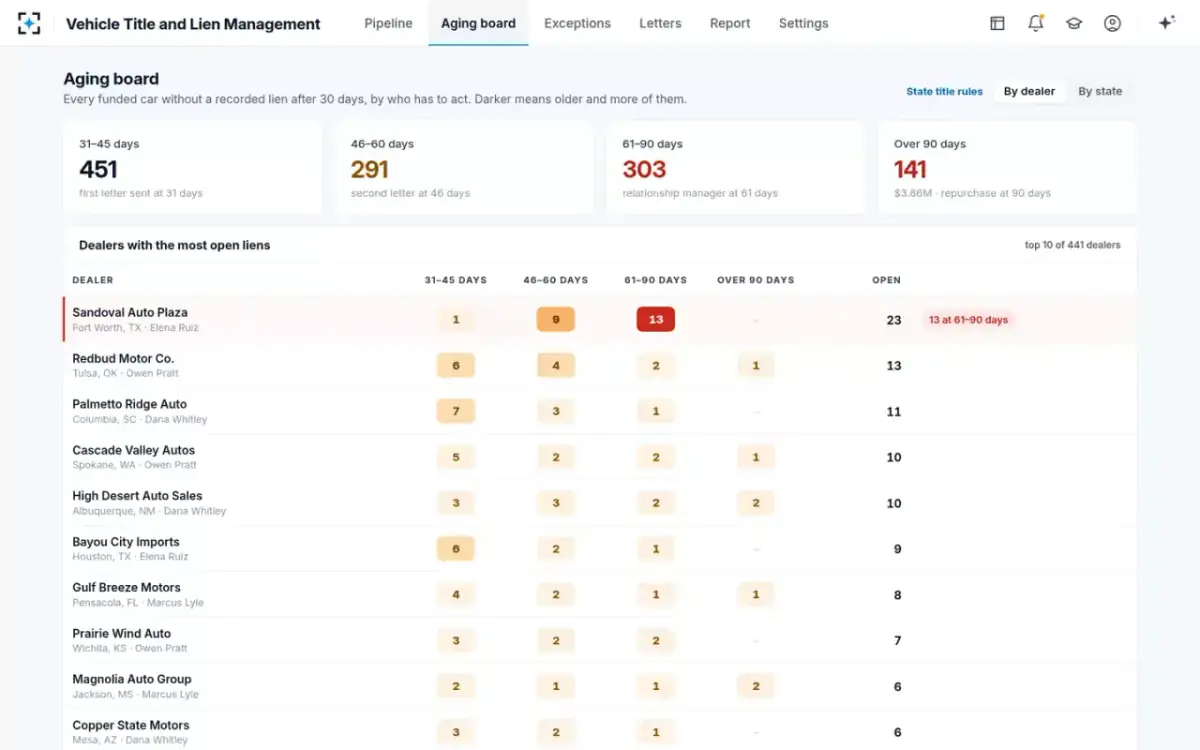Click Magnolia Auto Group's over 90 days cell

756,686
